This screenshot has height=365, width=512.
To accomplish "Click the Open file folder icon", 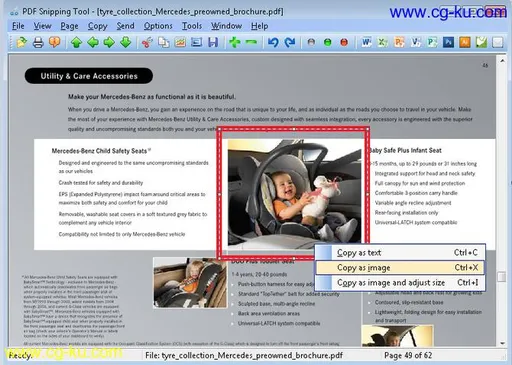I will tap(21, 42).
